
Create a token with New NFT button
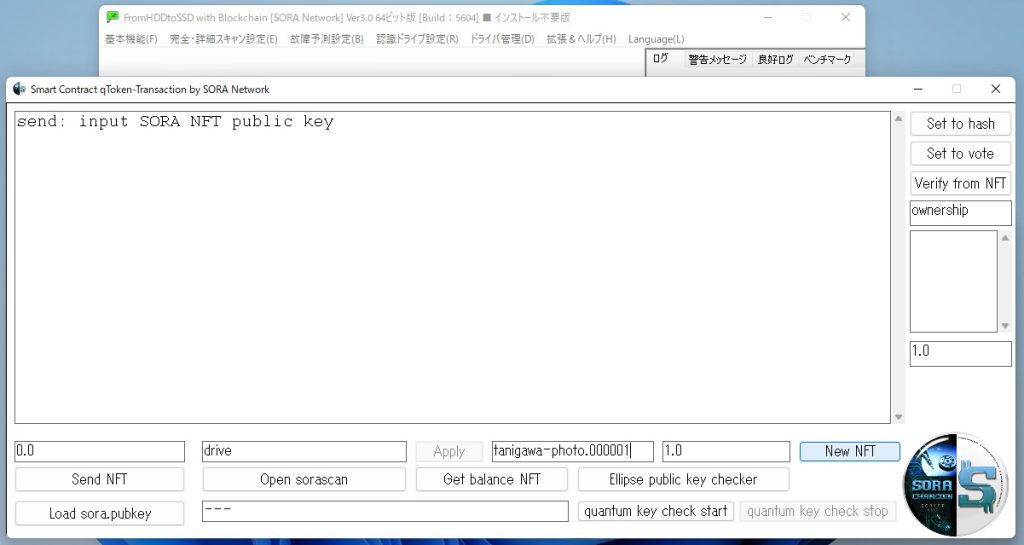pyautogui.click(x=850, y=451)
